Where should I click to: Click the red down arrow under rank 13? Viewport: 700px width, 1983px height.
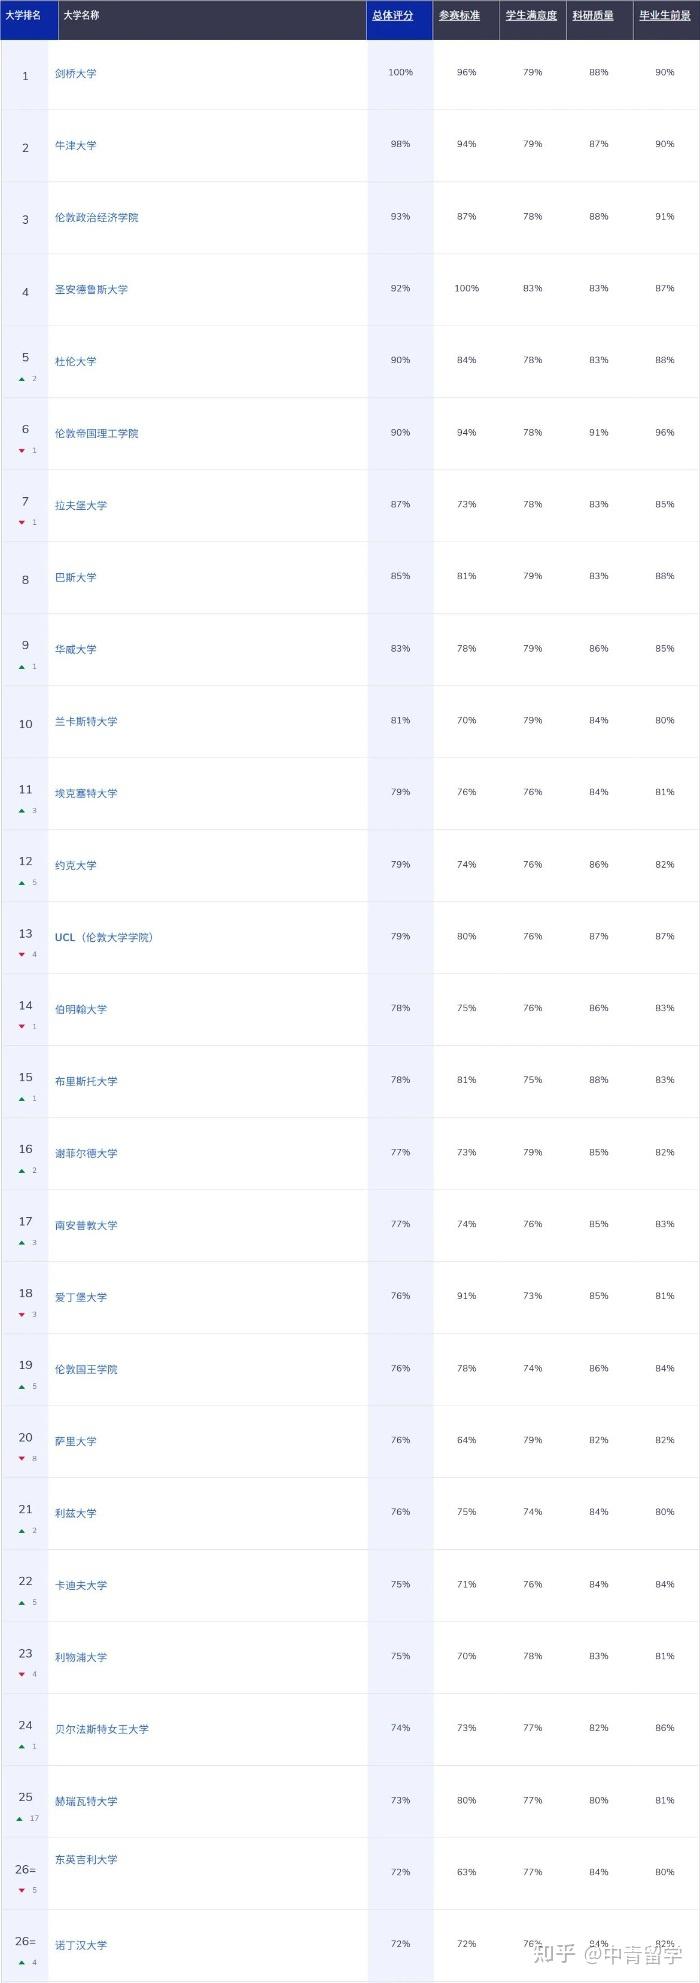[x=21, y=955]
